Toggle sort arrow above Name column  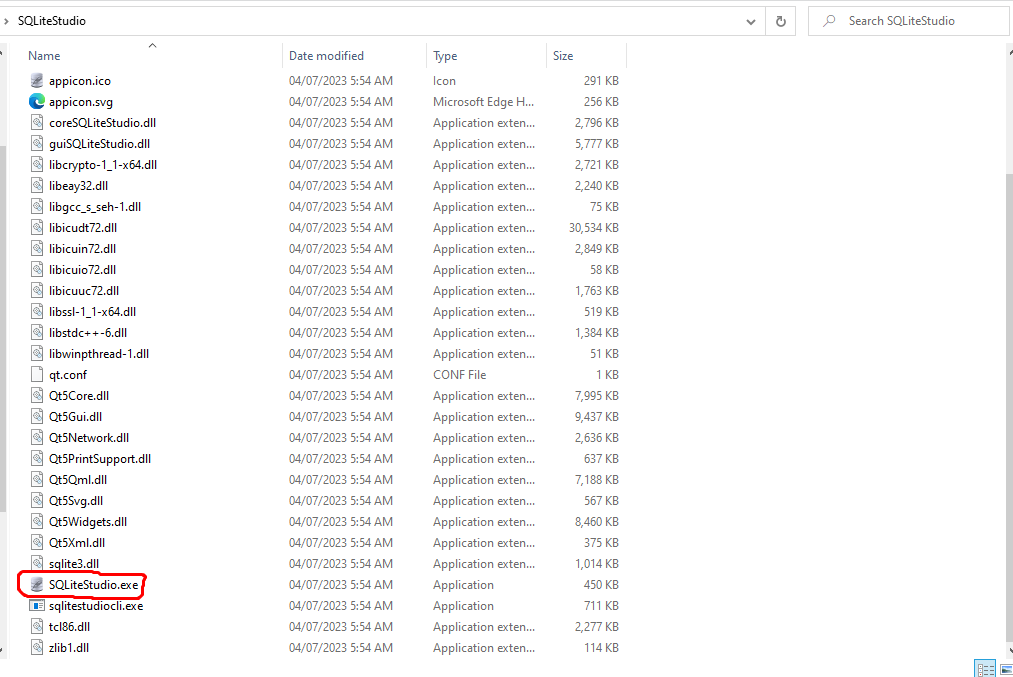pyautogui.click(x=152, y=45)
